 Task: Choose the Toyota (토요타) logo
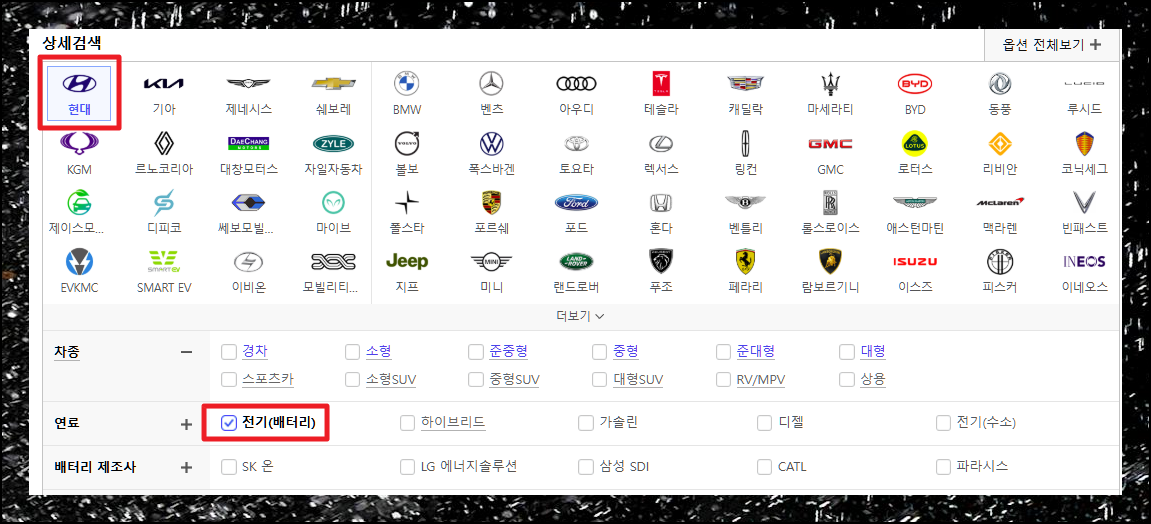pos(576,142)
